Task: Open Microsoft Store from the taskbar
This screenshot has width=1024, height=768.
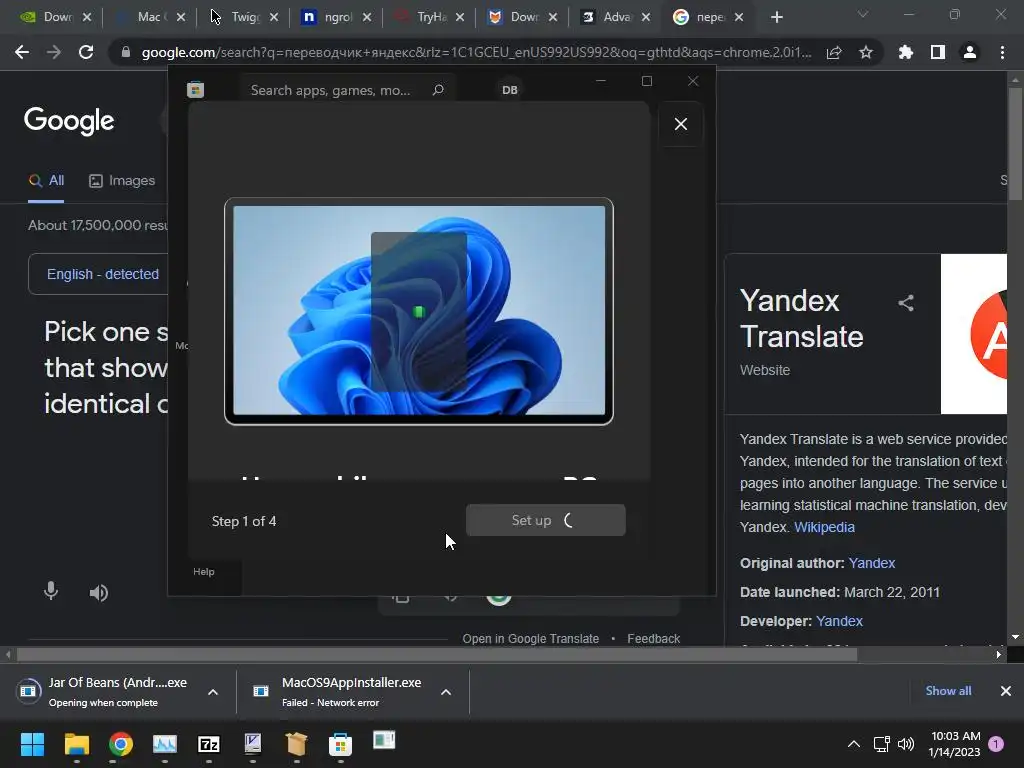Action: 340,744
